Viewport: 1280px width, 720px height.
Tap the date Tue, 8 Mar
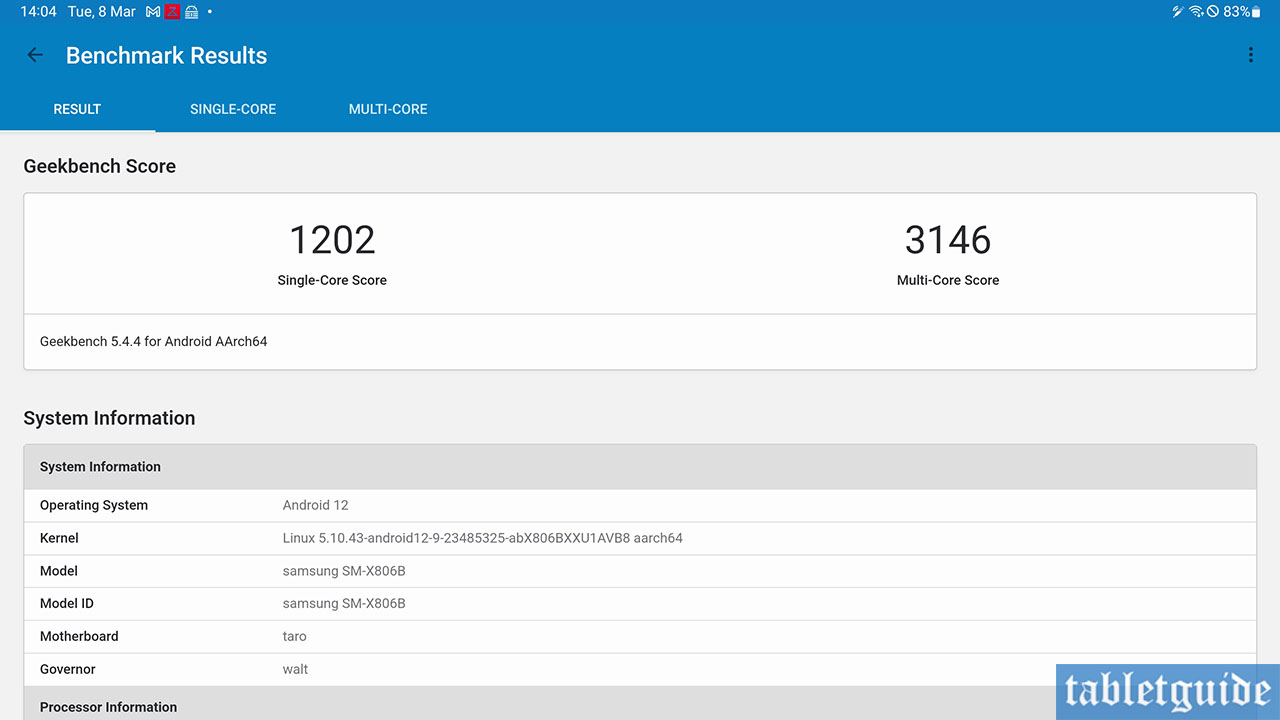point(102,12)
